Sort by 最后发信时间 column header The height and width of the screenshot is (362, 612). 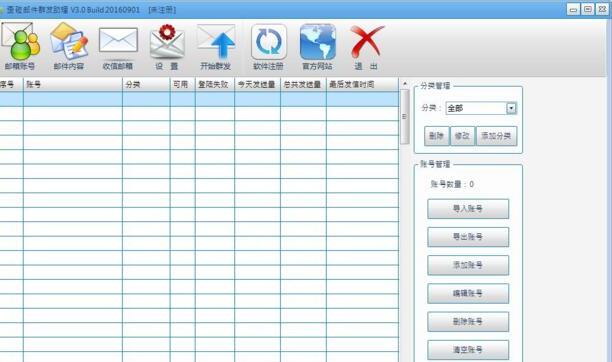point(363,84)
